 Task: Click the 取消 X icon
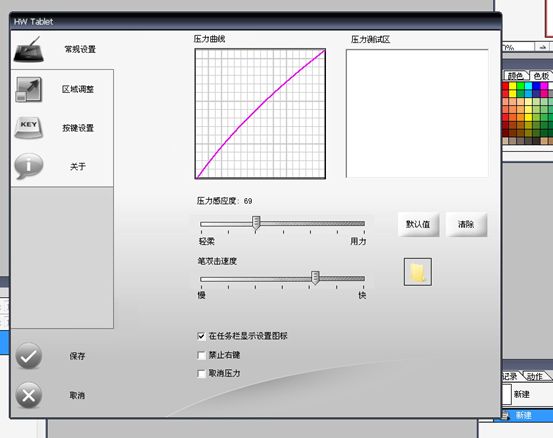tap(29, 395)
